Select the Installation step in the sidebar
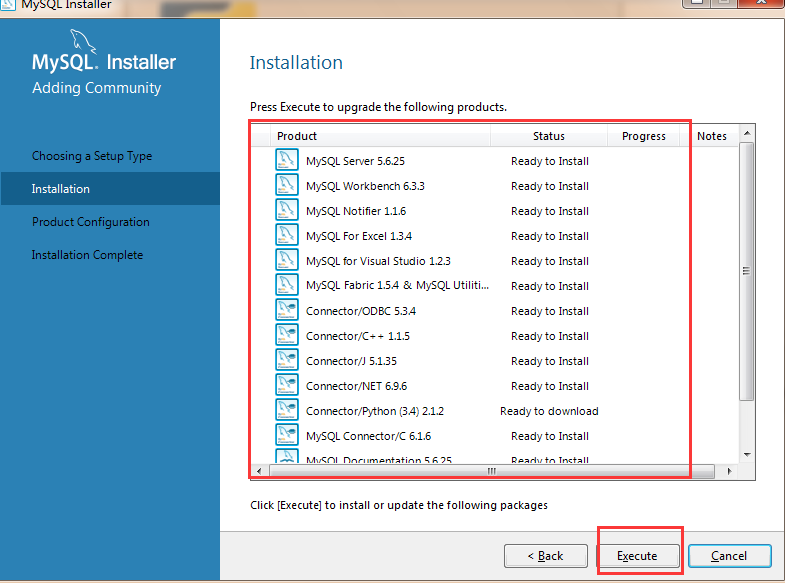Screen dimensions: 785x583 pyautogui.click(x=110, y=189)
